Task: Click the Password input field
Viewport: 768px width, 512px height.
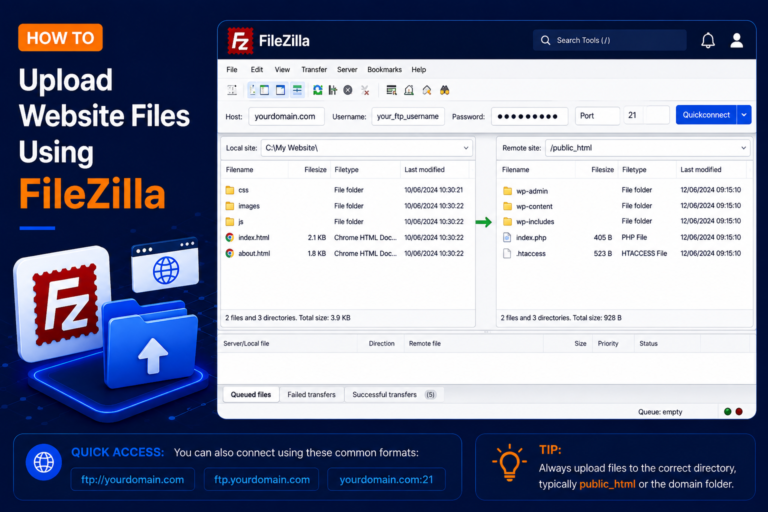Action: (x=529, y=117)
